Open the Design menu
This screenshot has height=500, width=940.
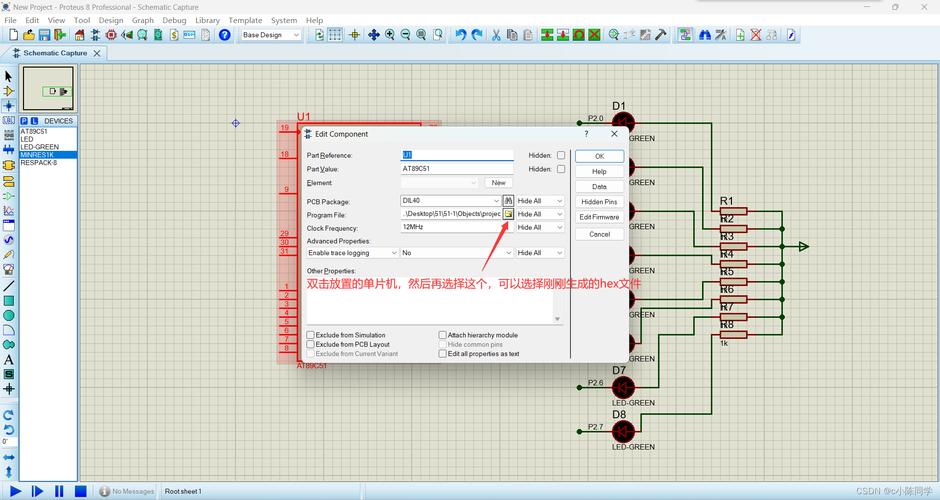[x=111, y=20]
